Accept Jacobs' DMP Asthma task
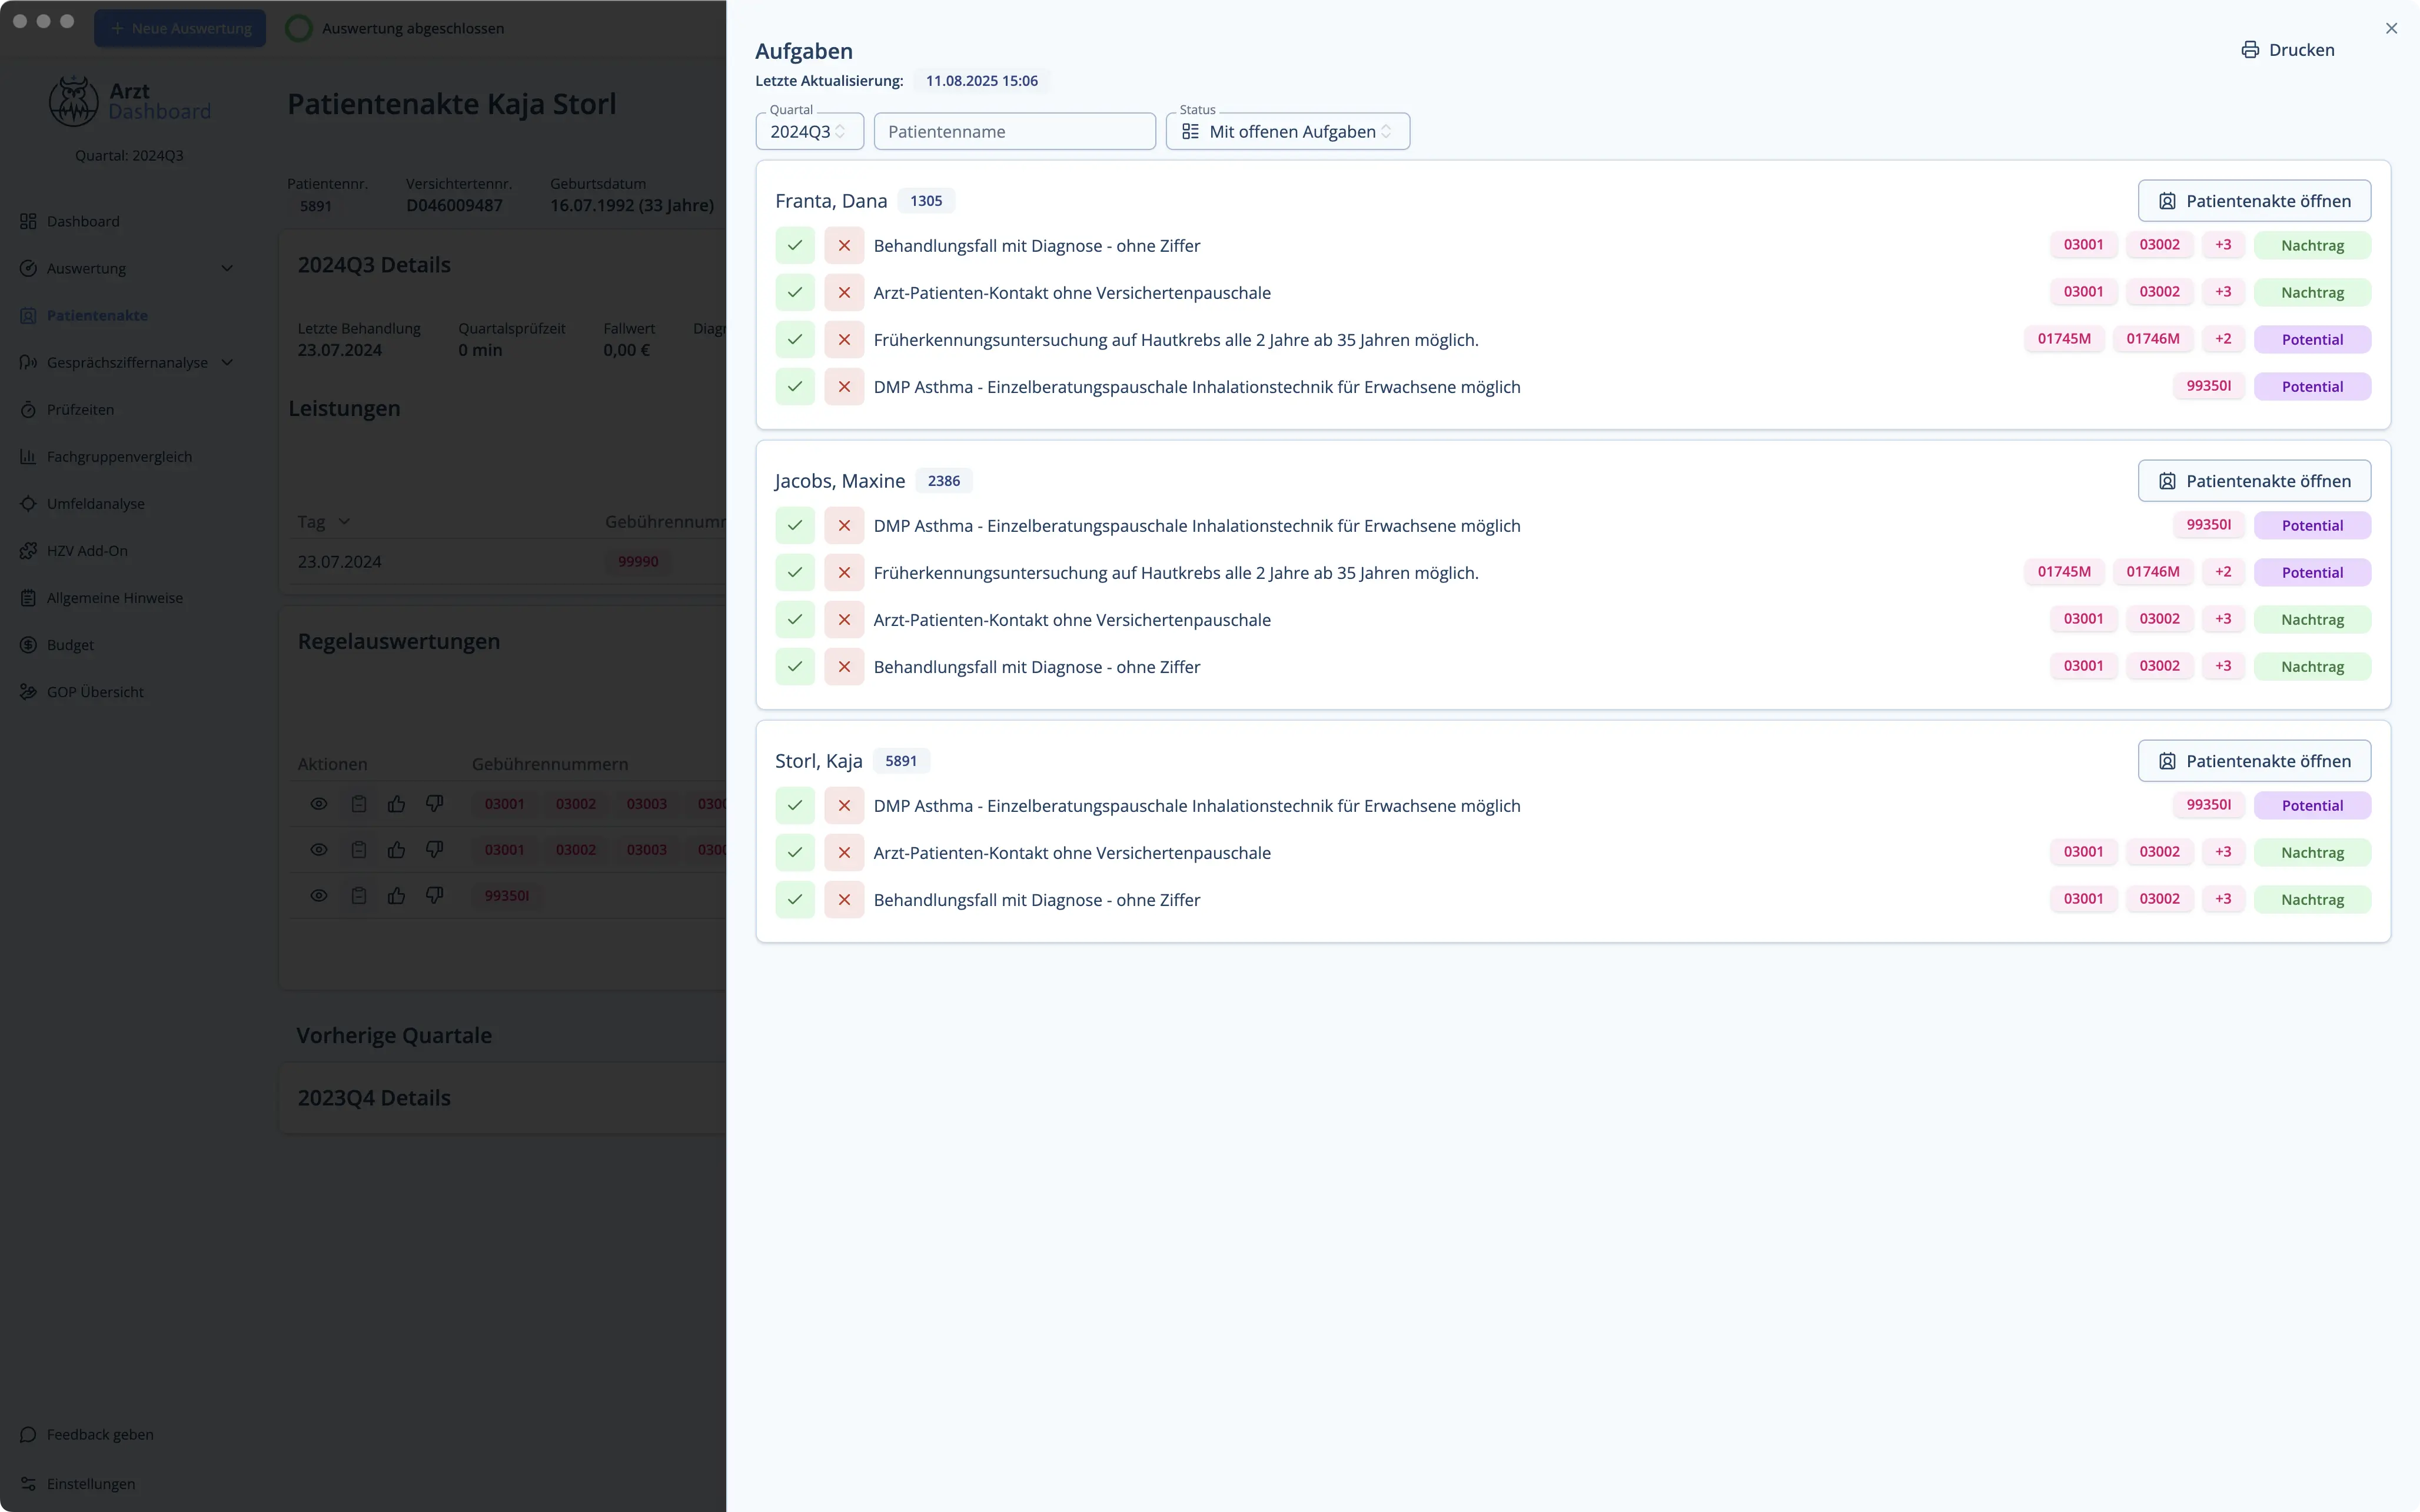This screenshot has height=1512, width=2420. (x=795, y=525)
